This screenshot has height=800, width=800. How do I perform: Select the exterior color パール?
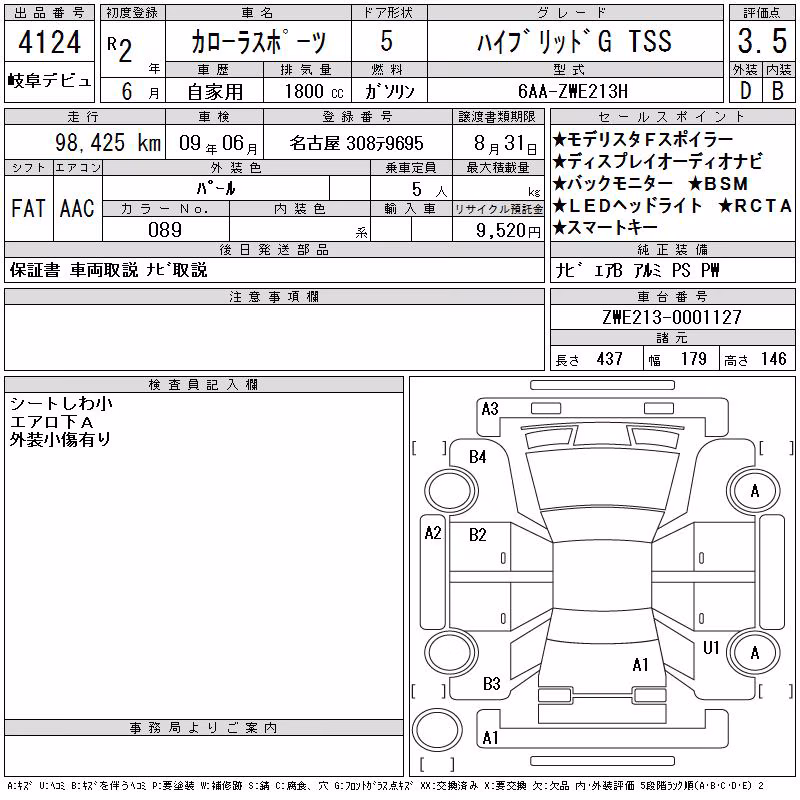(216, 189)
